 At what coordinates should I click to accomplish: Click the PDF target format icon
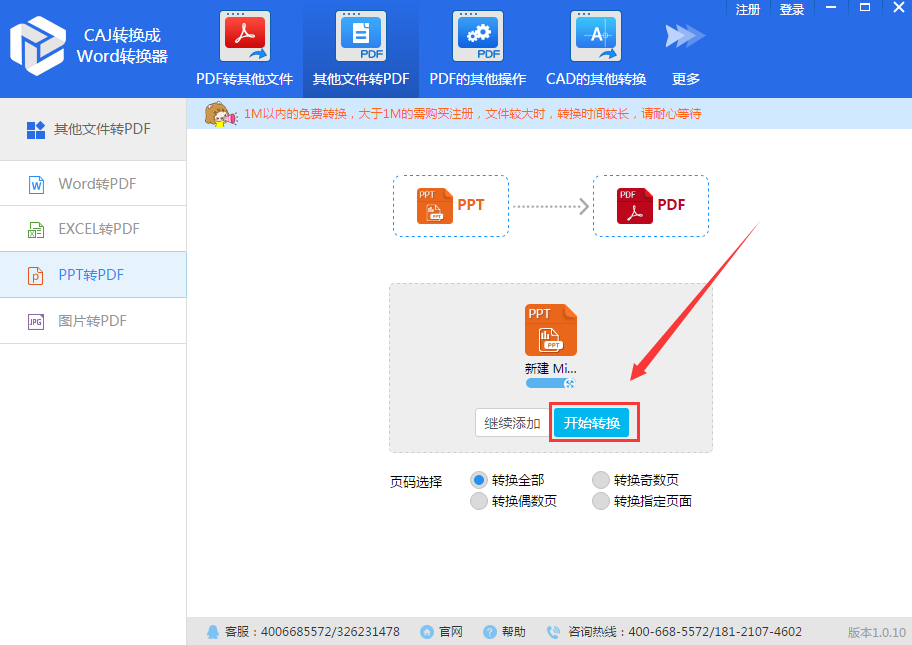pos(635,206)
